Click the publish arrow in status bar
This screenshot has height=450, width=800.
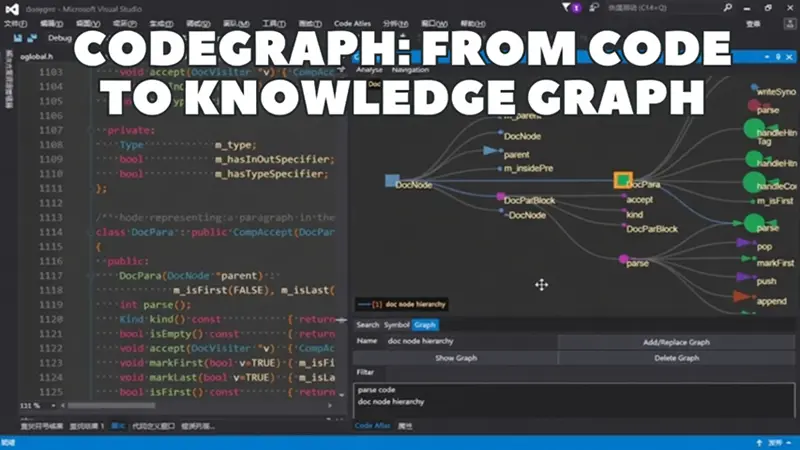click(759, 443)
